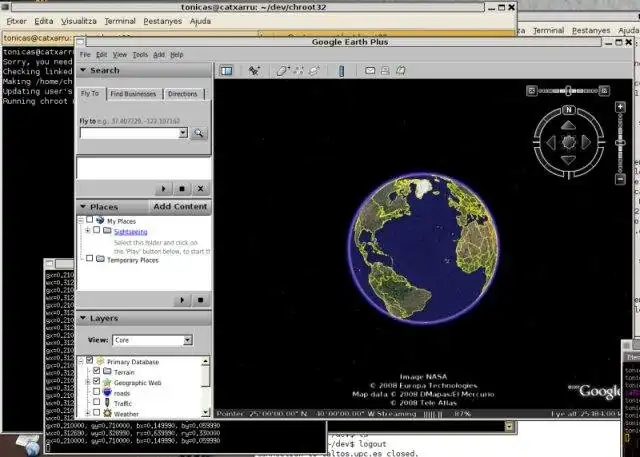Screen dimensions: 640x457
Task: Open the Sightseeing link
Action: click(131, 232)
